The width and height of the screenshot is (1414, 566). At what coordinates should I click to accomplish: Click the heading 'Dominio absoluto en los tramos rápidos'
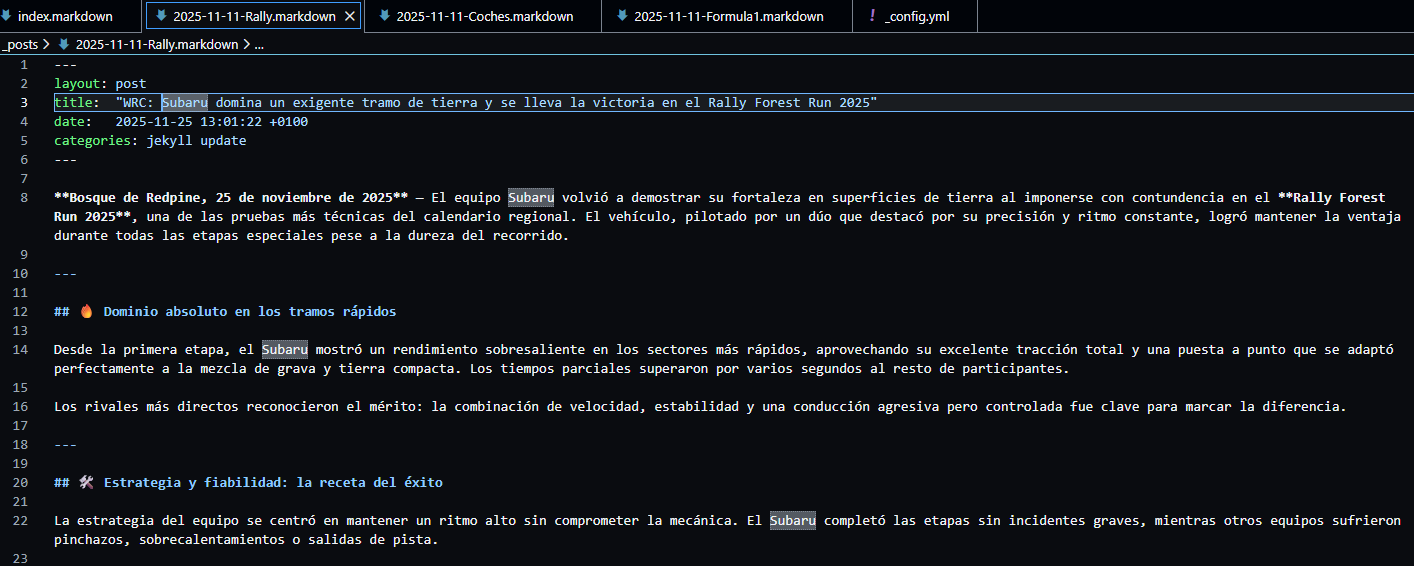pyautogui.click(x=250, y=311)
